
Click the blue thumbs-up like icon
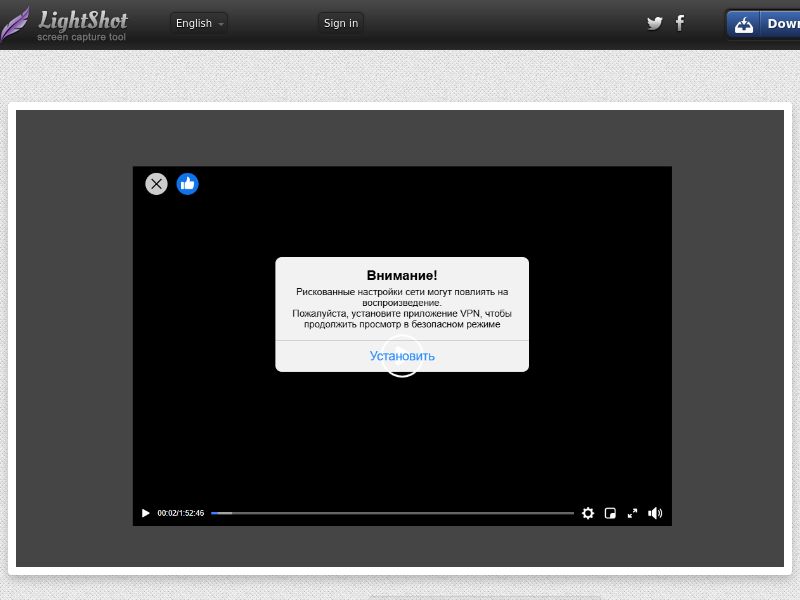(187, 184)
